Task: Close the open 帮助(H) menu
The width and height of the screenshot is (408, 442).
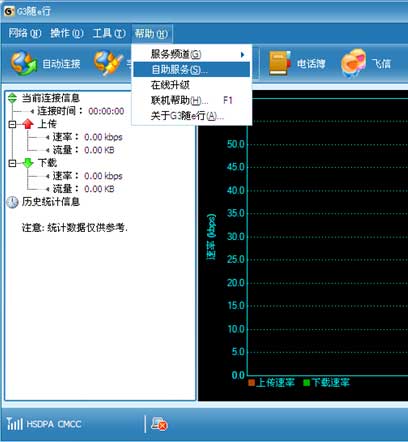Action: point(151,33)
